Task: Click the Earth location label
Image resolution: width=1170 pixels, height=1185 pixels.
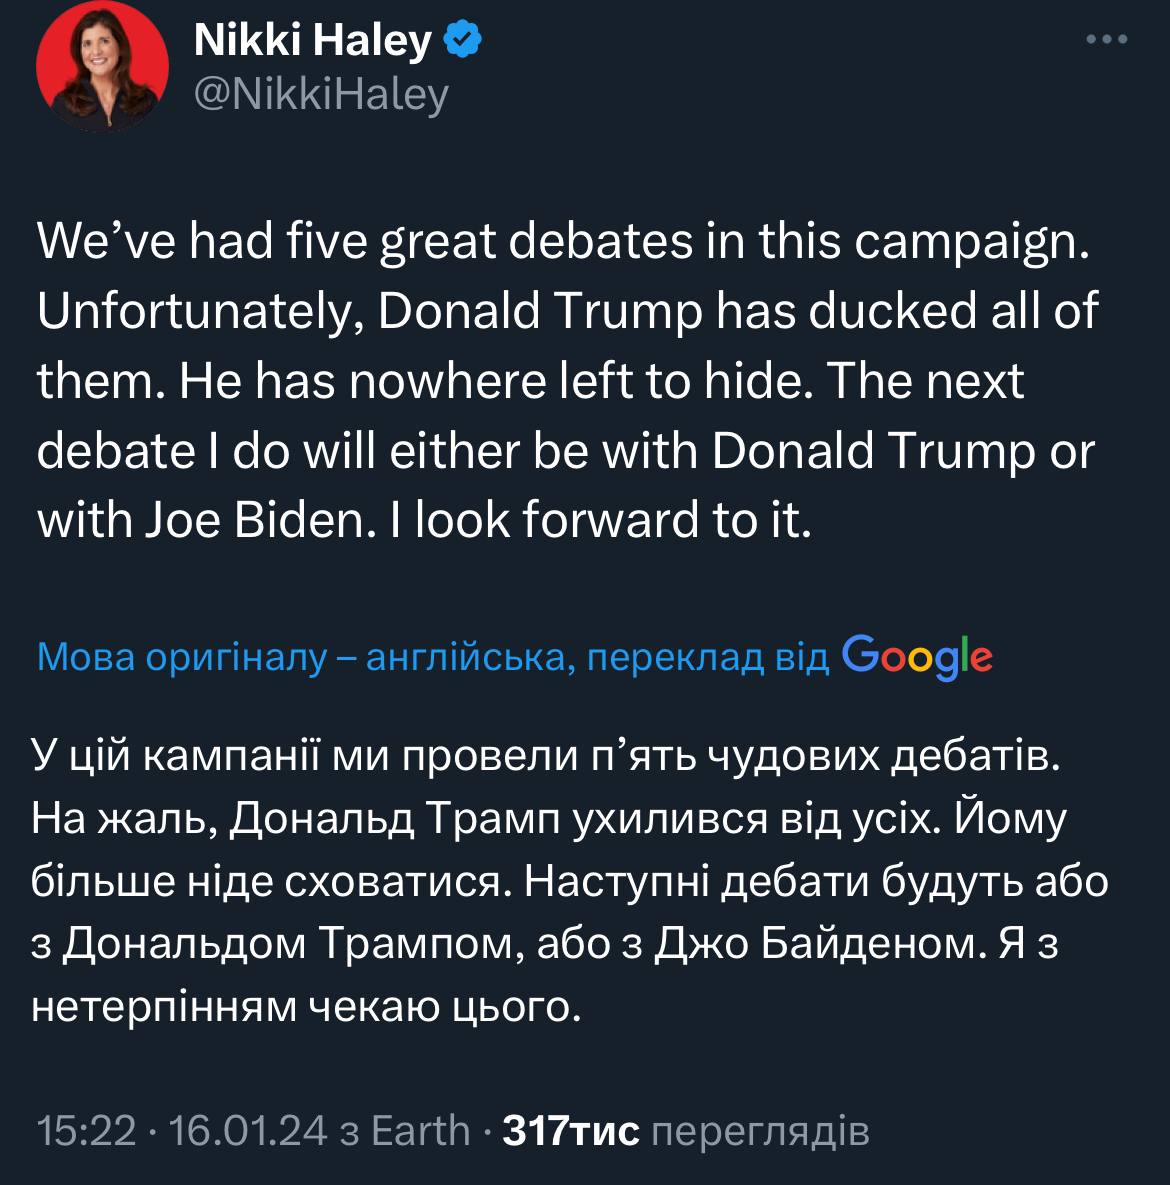Action: point(420,1131)
